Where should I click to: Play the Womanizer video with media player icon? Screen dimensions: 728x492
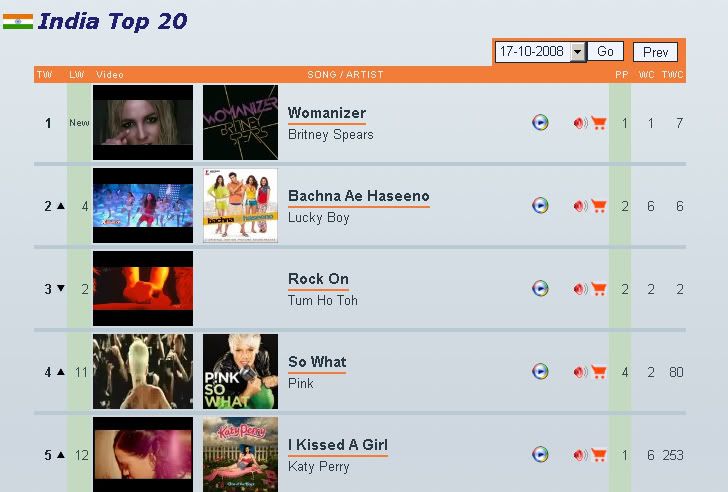click(x=540, y=123)
